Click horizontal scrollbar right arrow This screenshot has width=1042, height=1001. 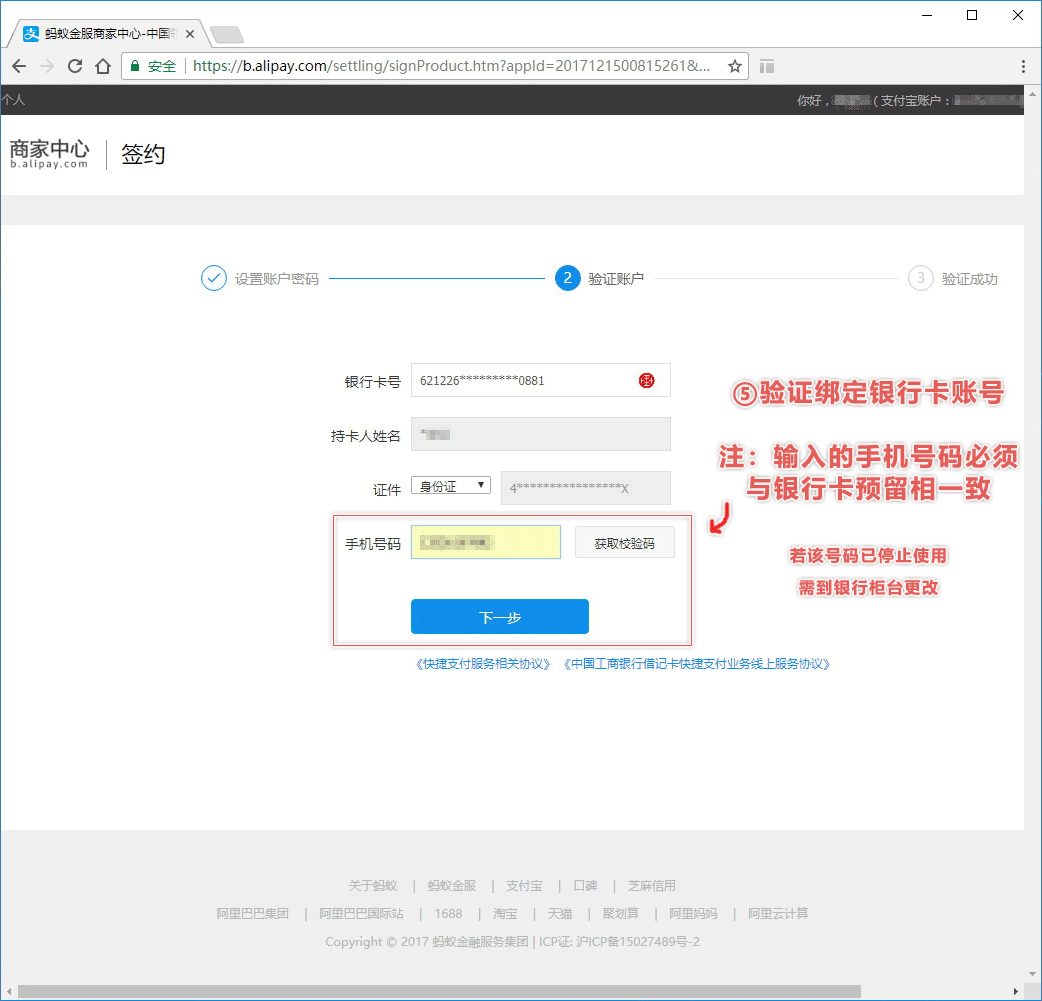click(x=1015, y=991)
